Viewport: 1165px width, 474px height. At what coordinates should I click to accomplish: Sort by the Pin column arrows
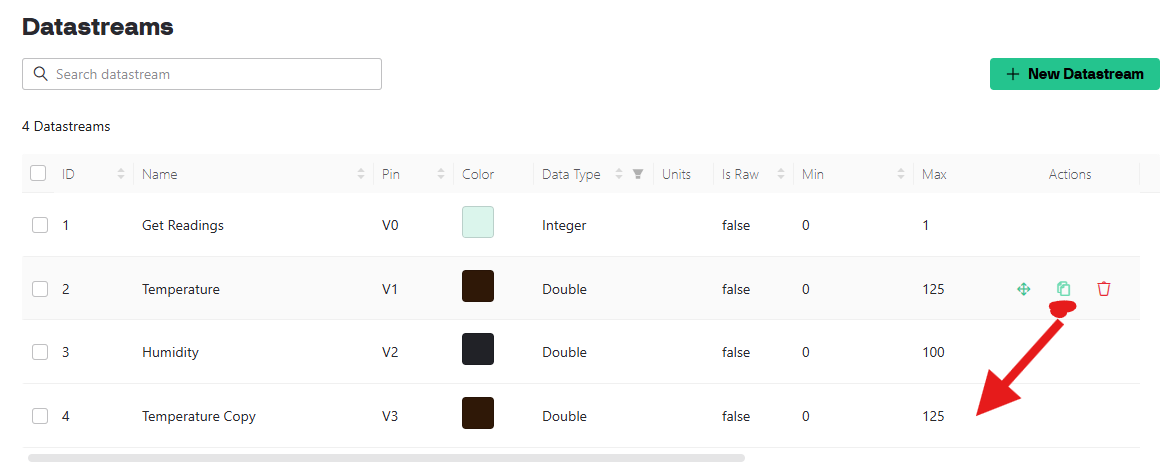tap(441, 174)
